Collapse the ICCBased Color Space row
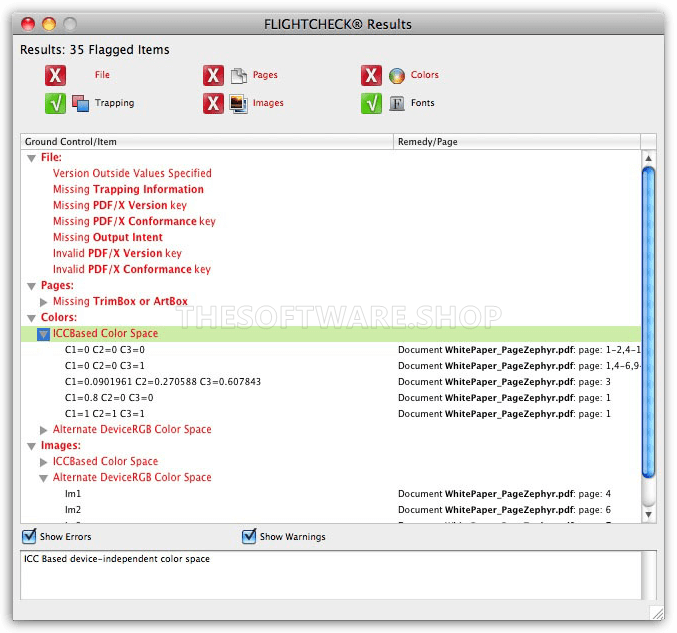677x633 pixels. coord(43,334)
